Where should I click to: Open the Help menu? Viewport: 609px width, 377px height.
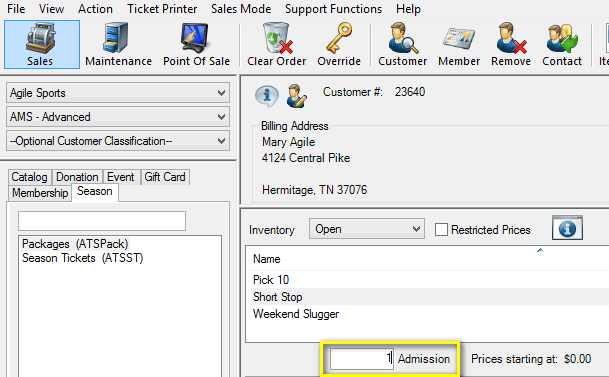coord(408,9)
